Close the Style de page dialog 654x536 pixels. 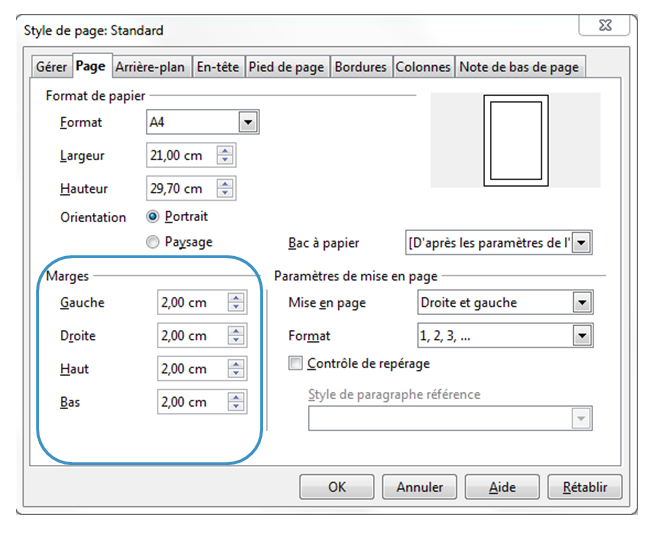tap(604, 25)
